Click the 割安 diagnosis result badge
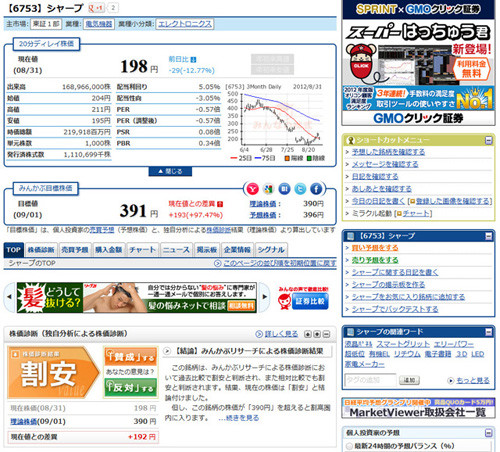This screenshot has width=500, height=452. (x=53, y=372)
